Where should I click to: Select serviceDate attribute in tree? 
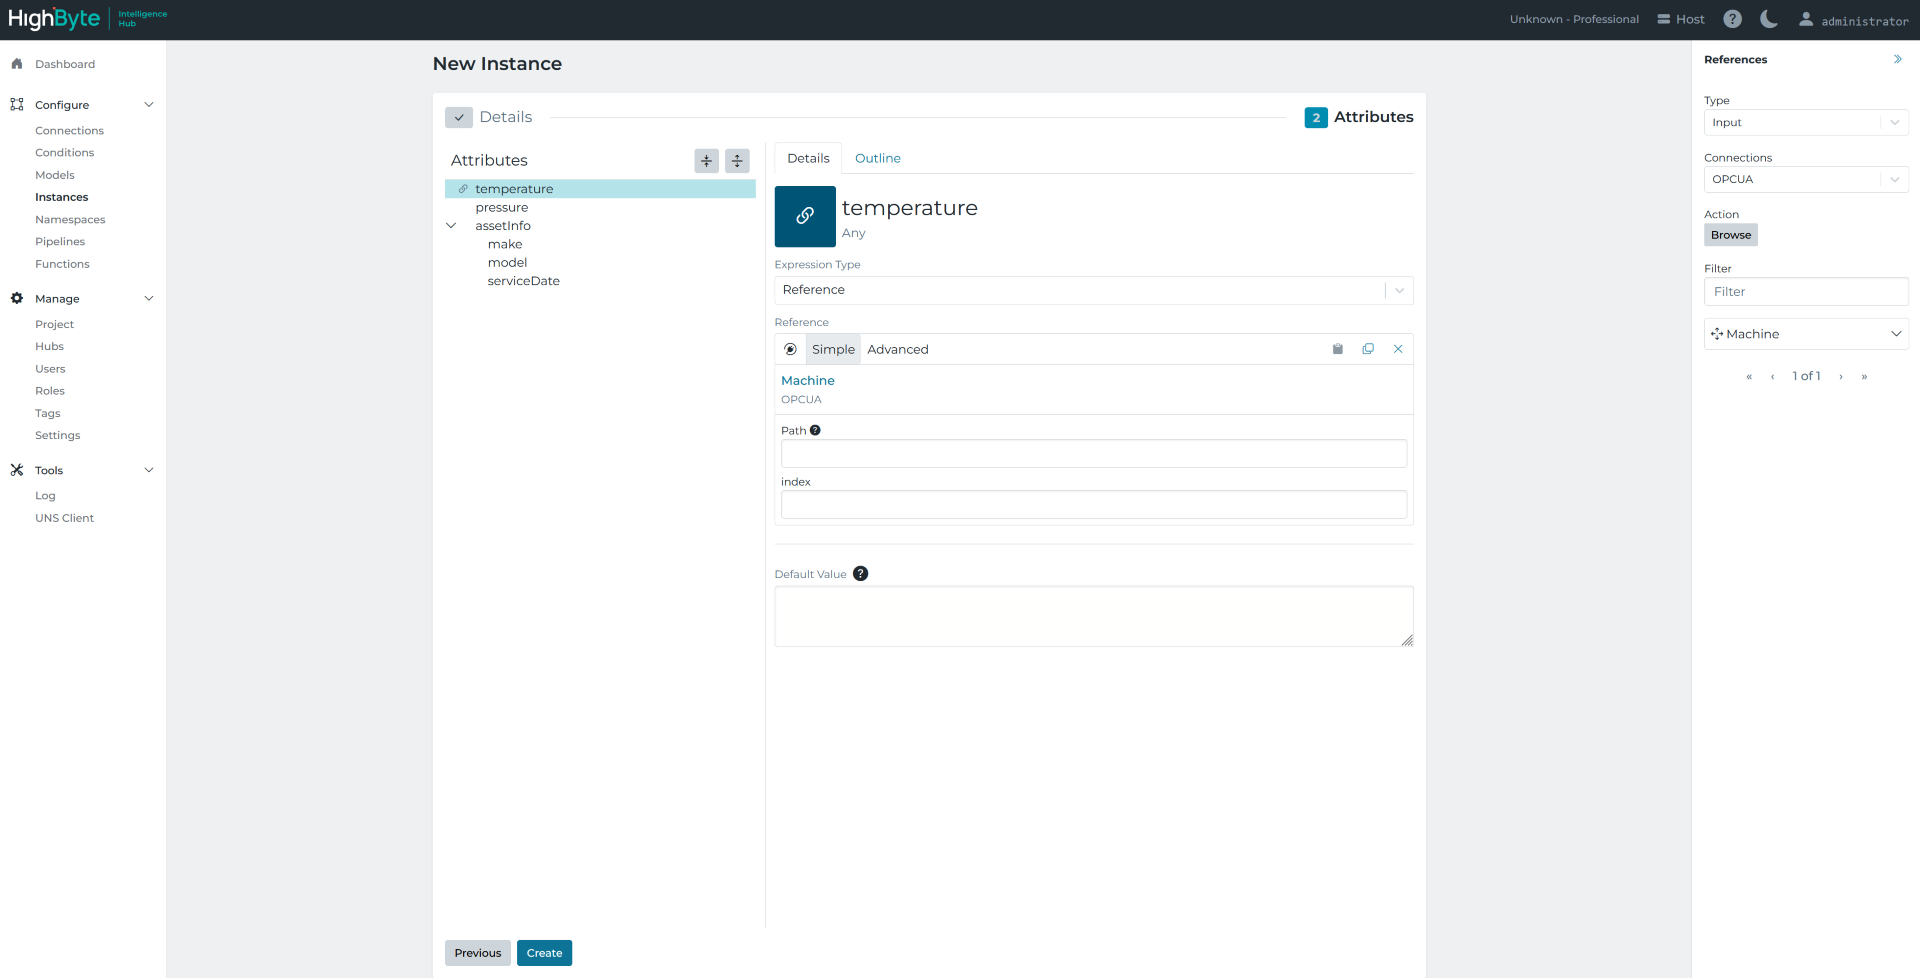click(x=523, y=281)
